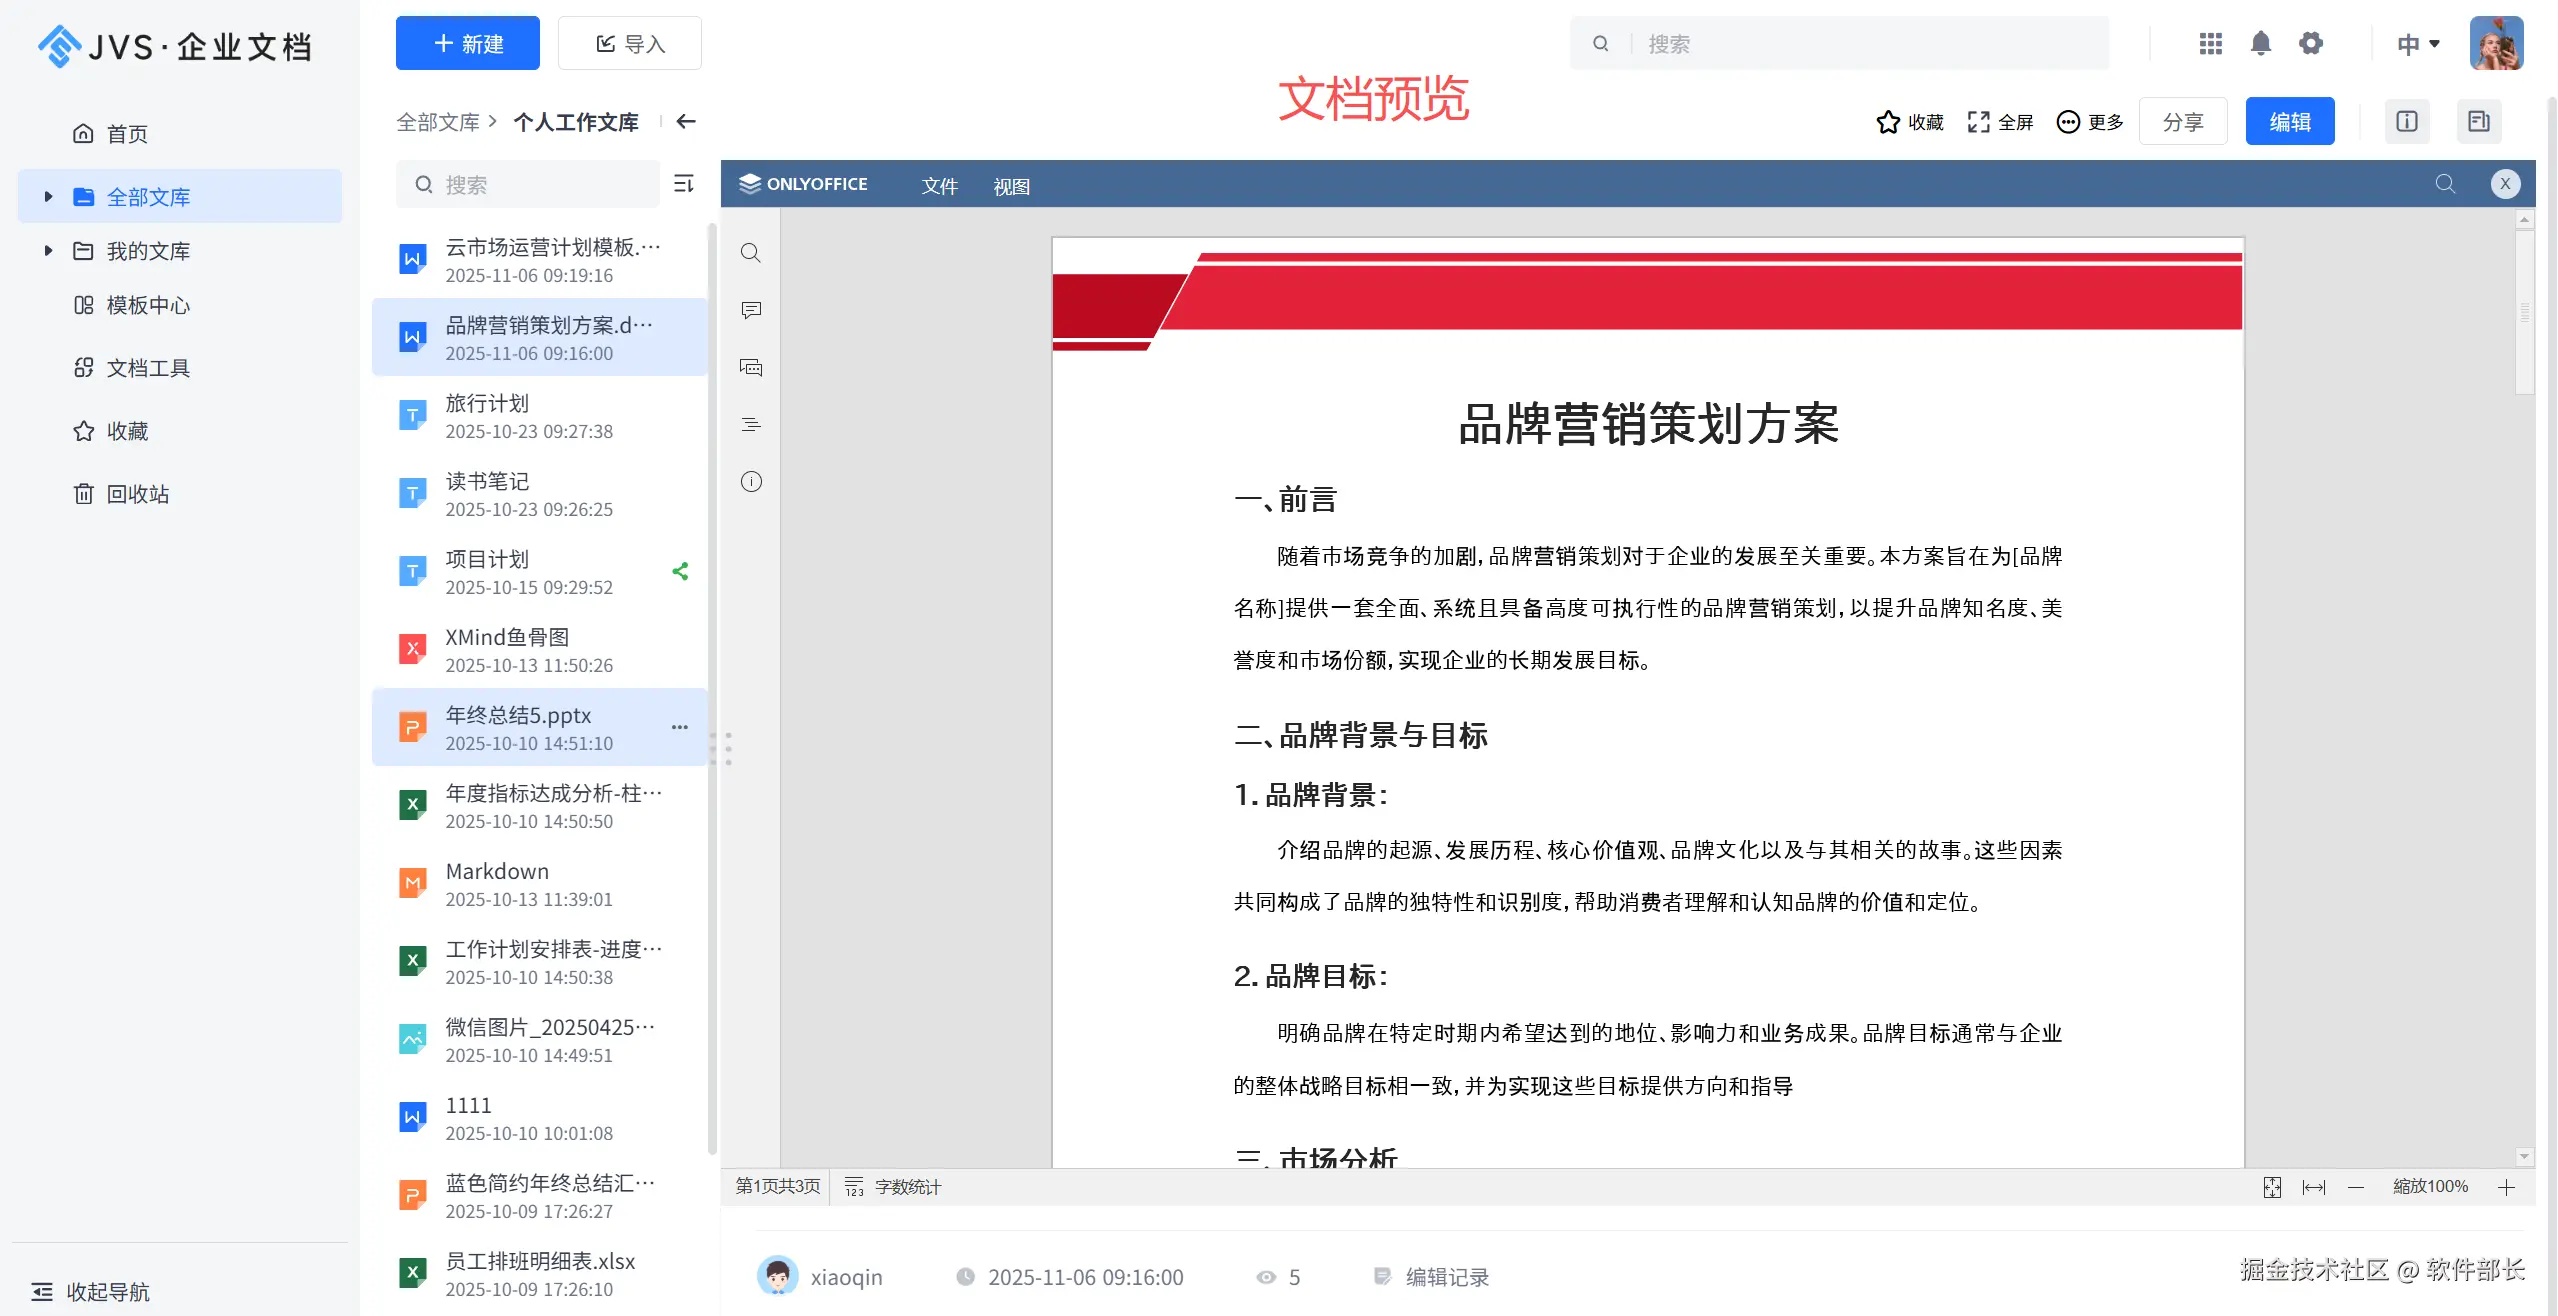Click the fit-to-width icon in status bar
The height and width of the screenshot is (1316, 2558).
[x=2313, y=1187]
